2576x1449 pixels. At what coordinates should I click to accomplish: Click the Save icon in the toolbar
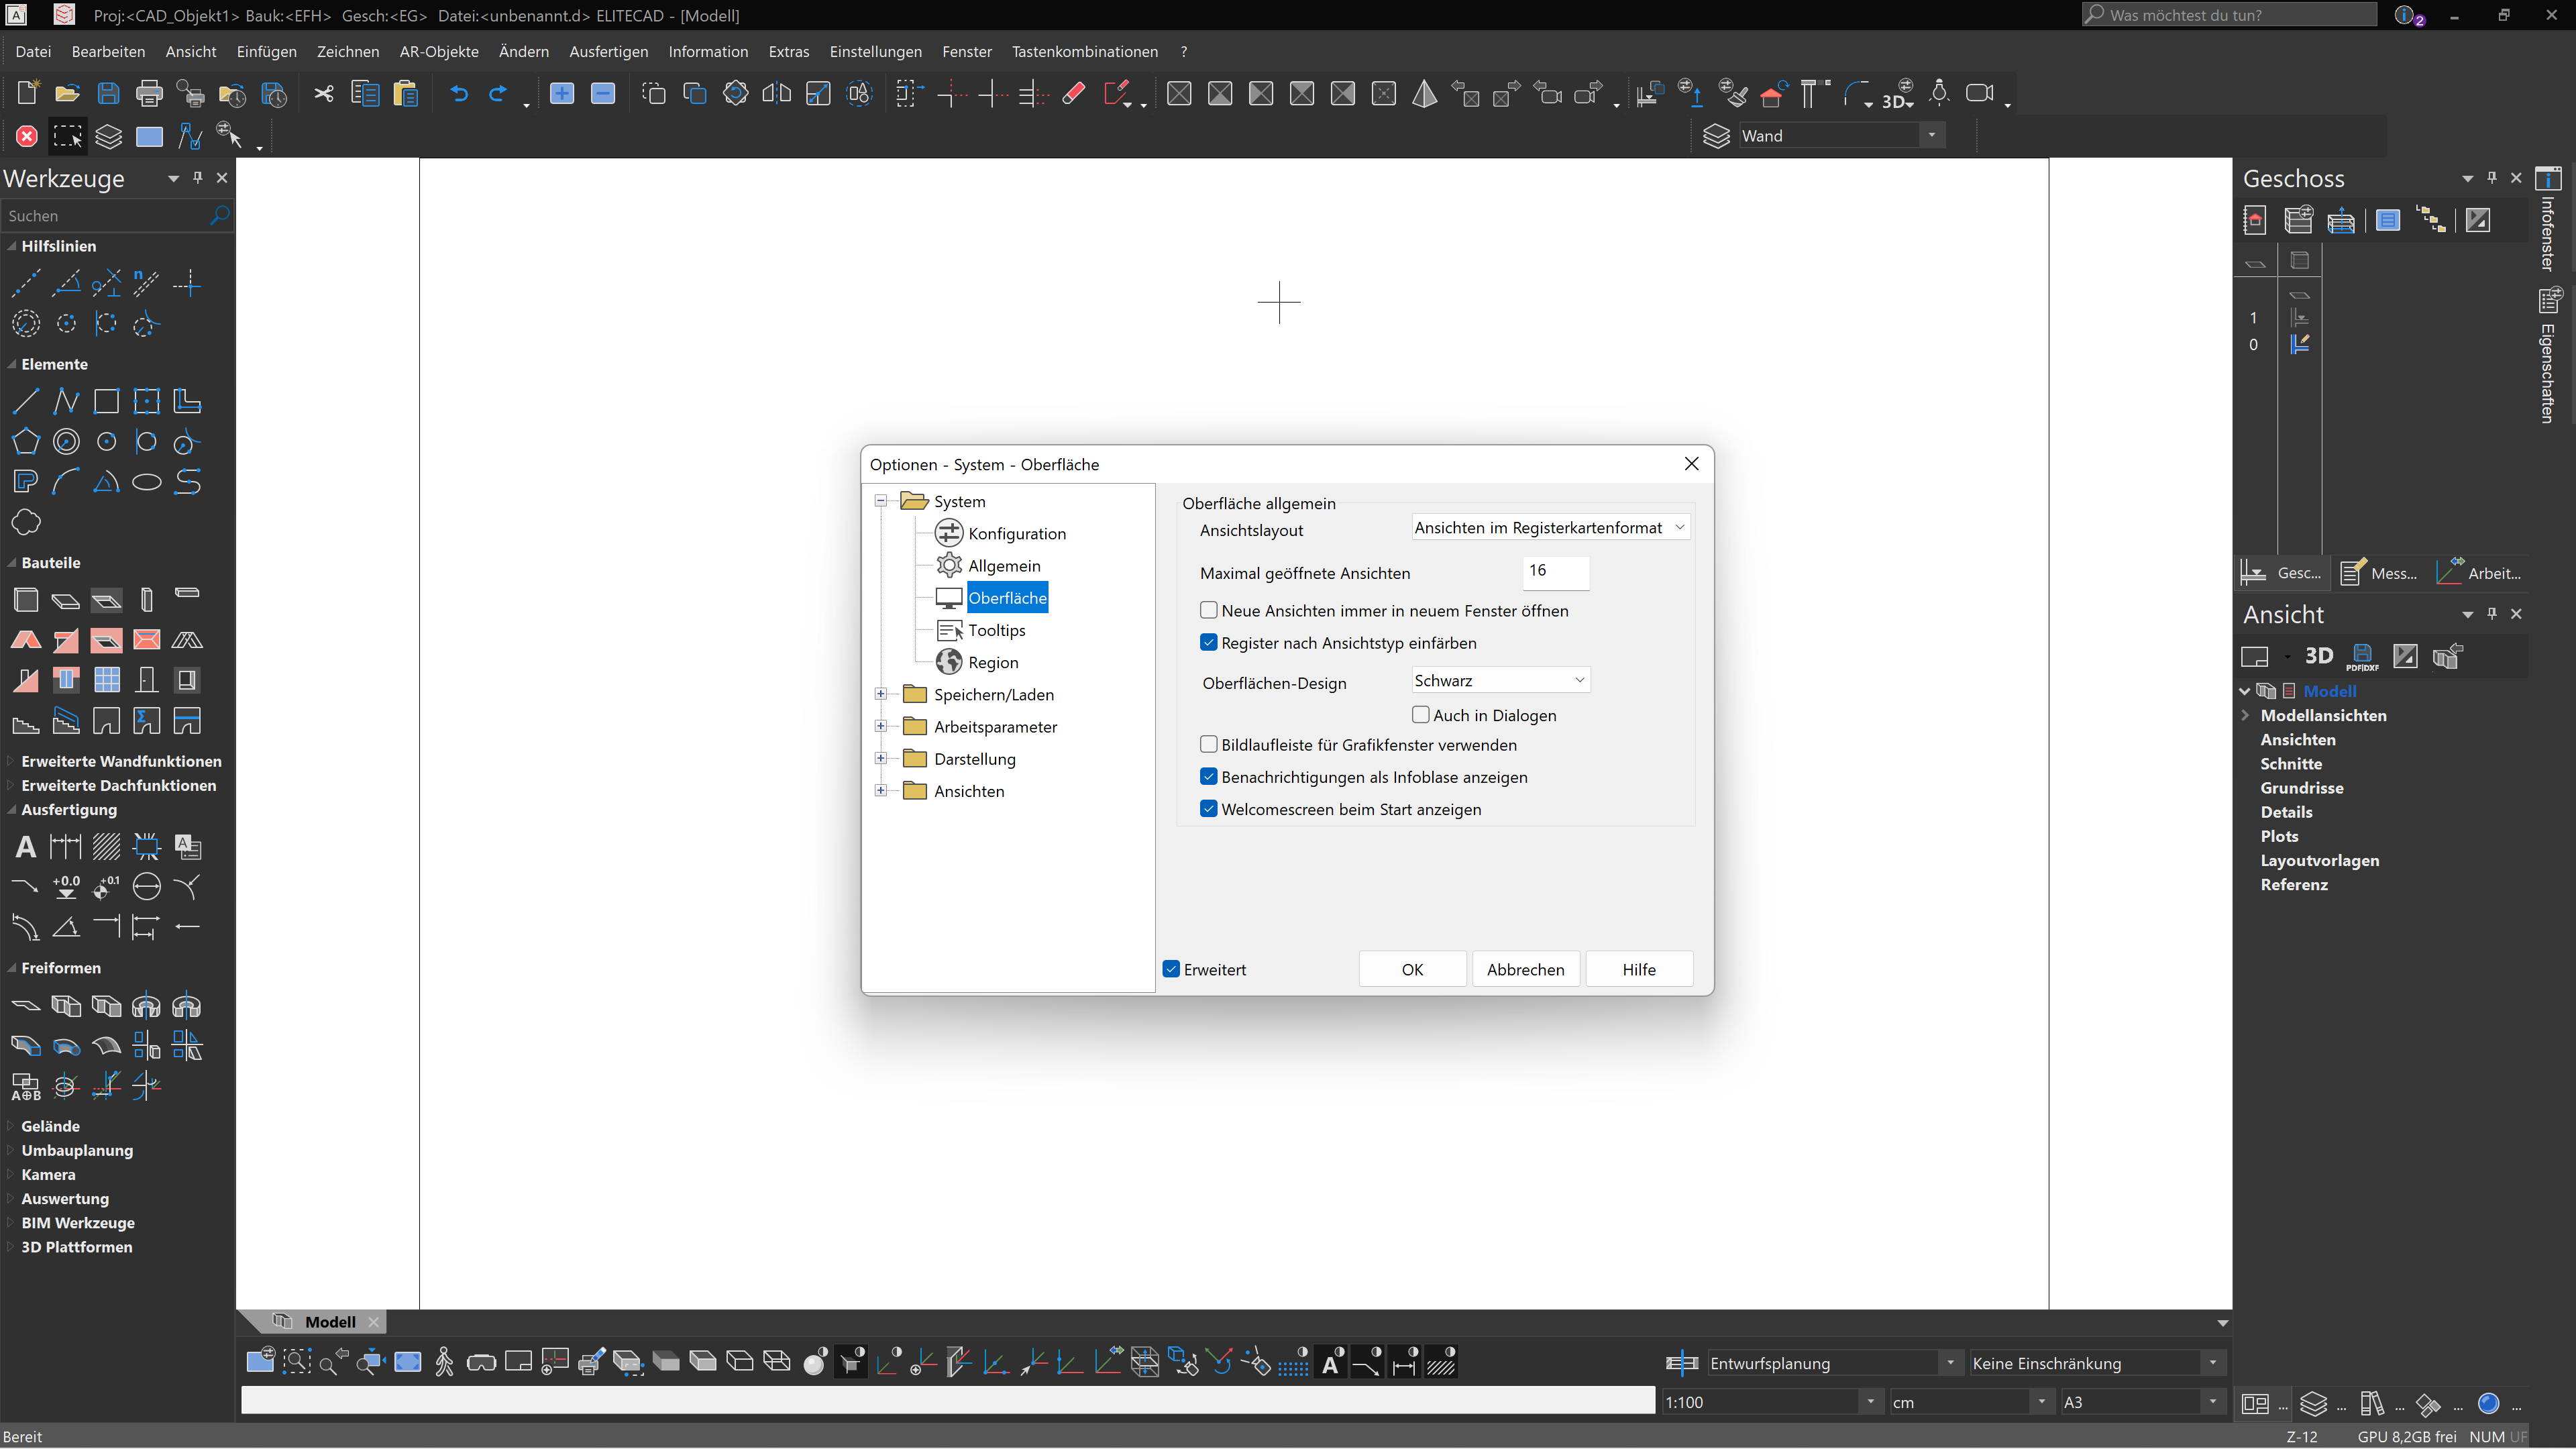[108, 94]
